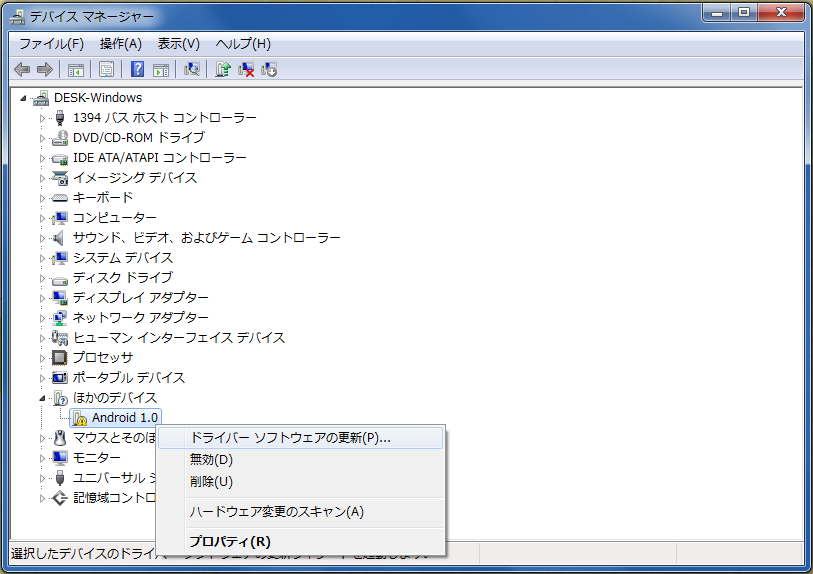Viewport: 813px width, 574px height.
Task: Click the network adapter icon
Action: click(60, 317)
